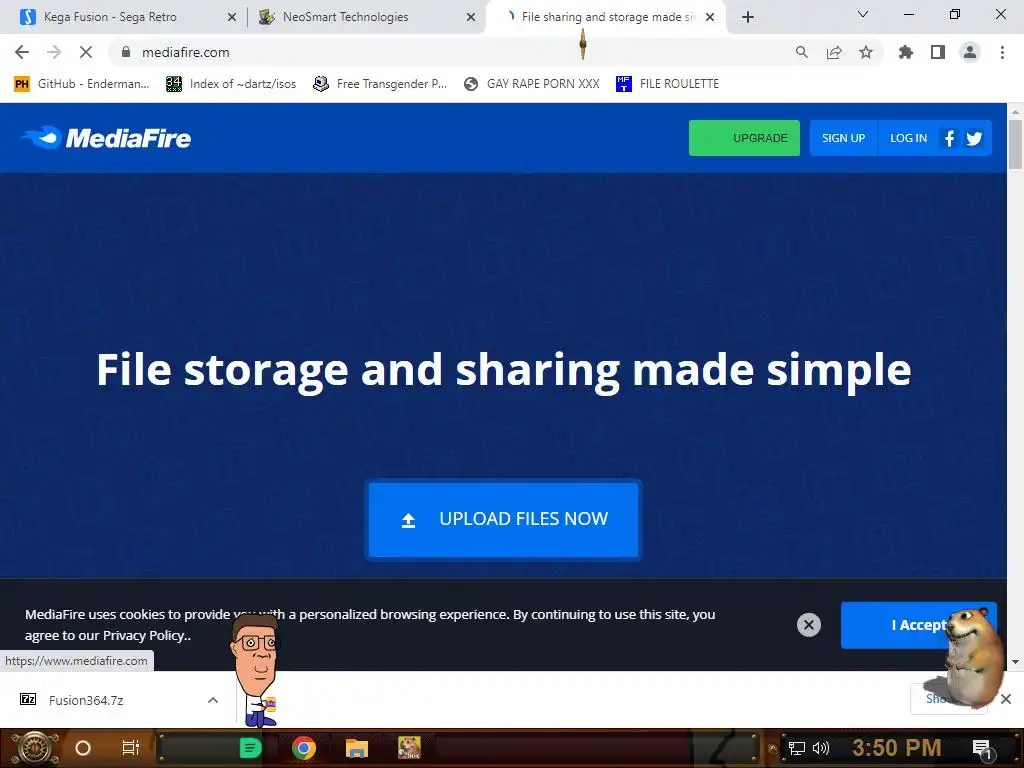1024x768 pixels.
Task: Click UPLOAD FILES NOW
Action: (504, 520)
